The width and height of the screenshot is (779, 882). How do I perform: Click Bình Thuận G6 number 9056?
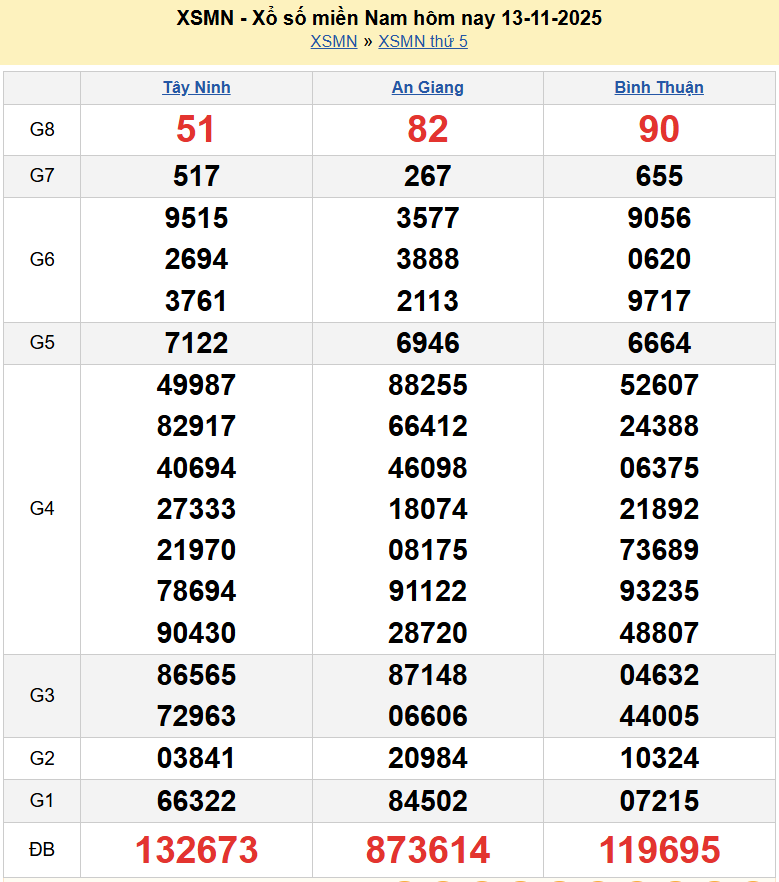coord(659,218)
